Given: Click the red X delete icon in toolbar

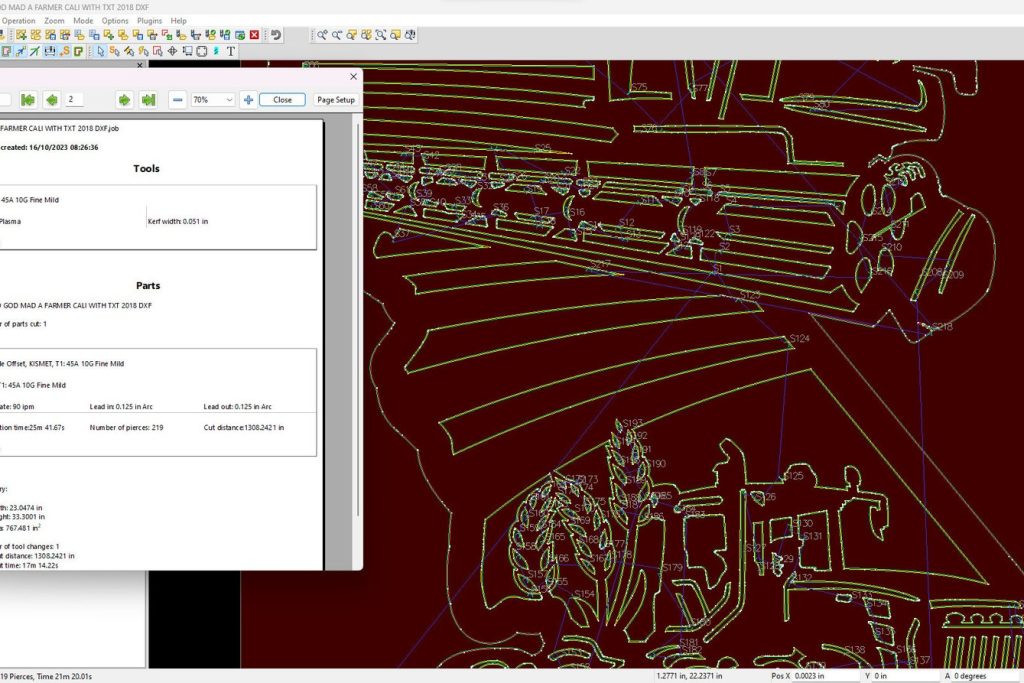Looking at the screenshot, I should 254,35.
